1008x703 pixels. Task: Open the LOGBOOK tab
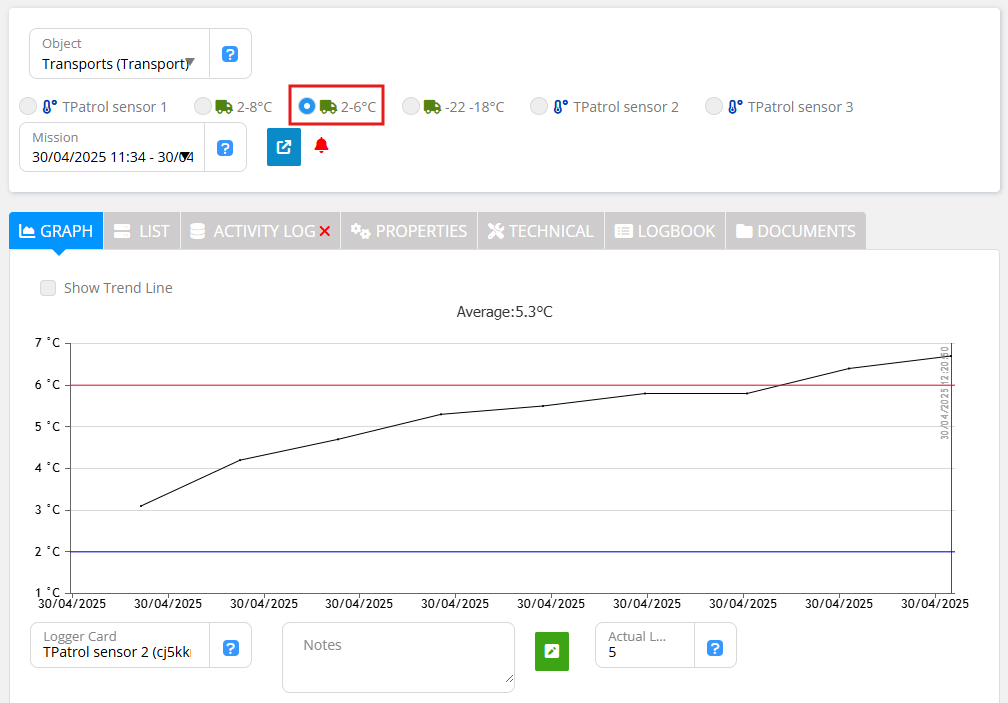pos(665,231)
